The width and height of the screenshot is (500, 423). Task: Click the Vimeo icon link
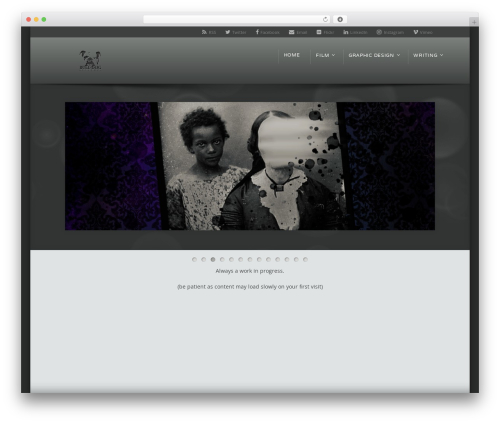[x=416, y=32]
